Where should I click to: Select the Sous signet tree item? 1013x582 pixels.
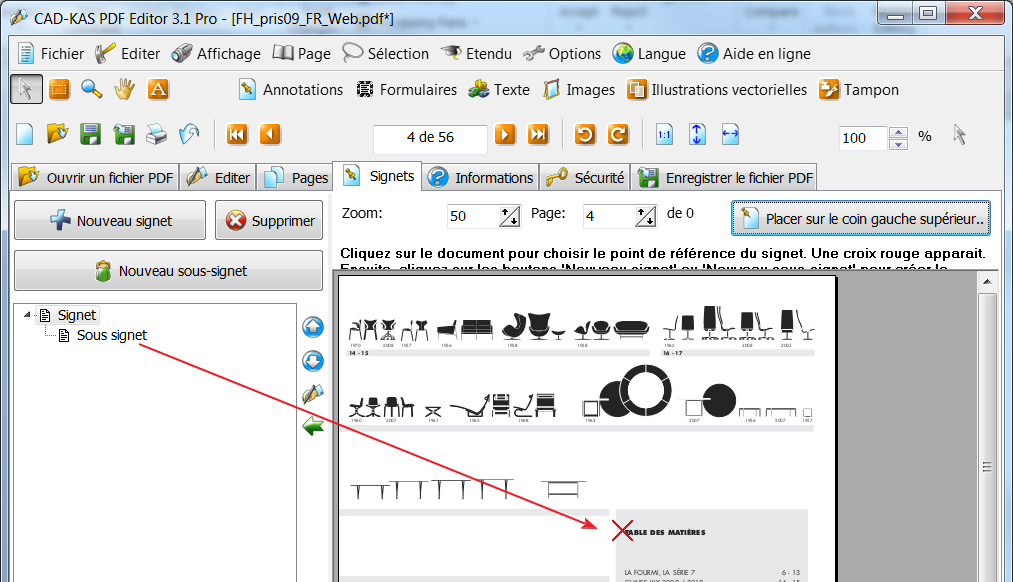(x=111, y=335)
